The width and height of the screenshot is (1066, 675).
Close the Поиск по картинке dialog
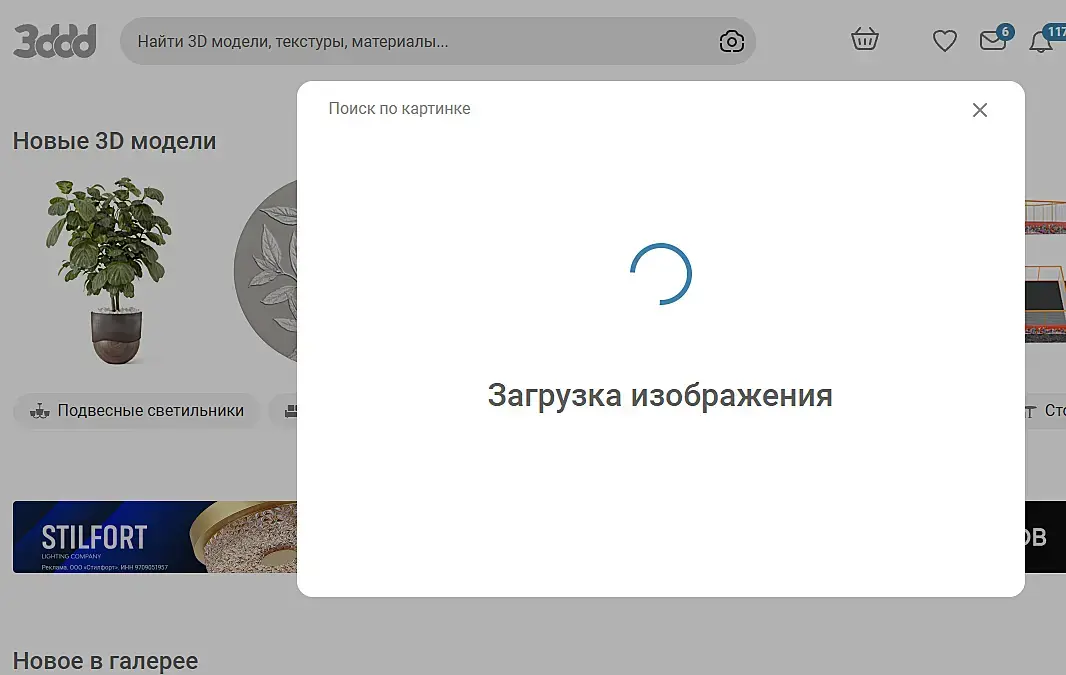[x=980, y=109]
